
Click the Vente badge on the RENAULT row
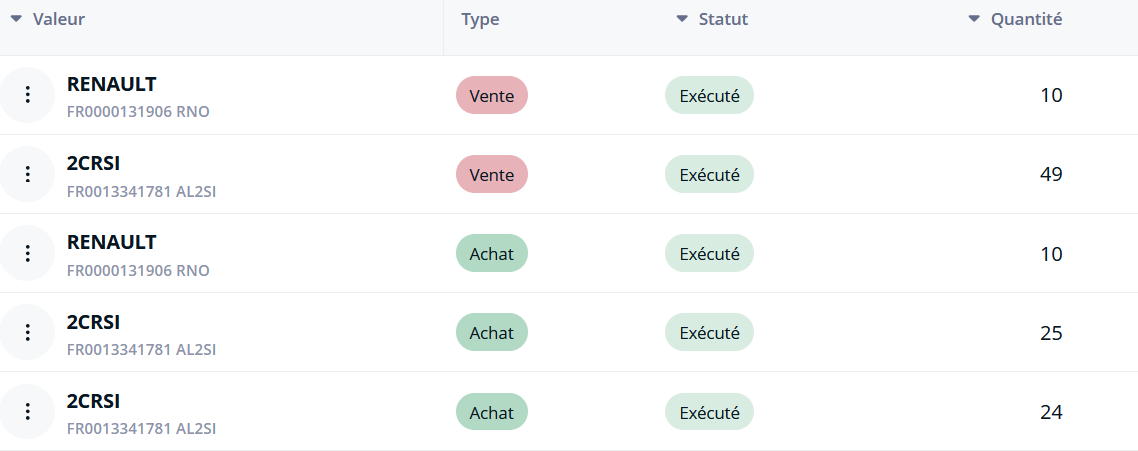point(491,95)
